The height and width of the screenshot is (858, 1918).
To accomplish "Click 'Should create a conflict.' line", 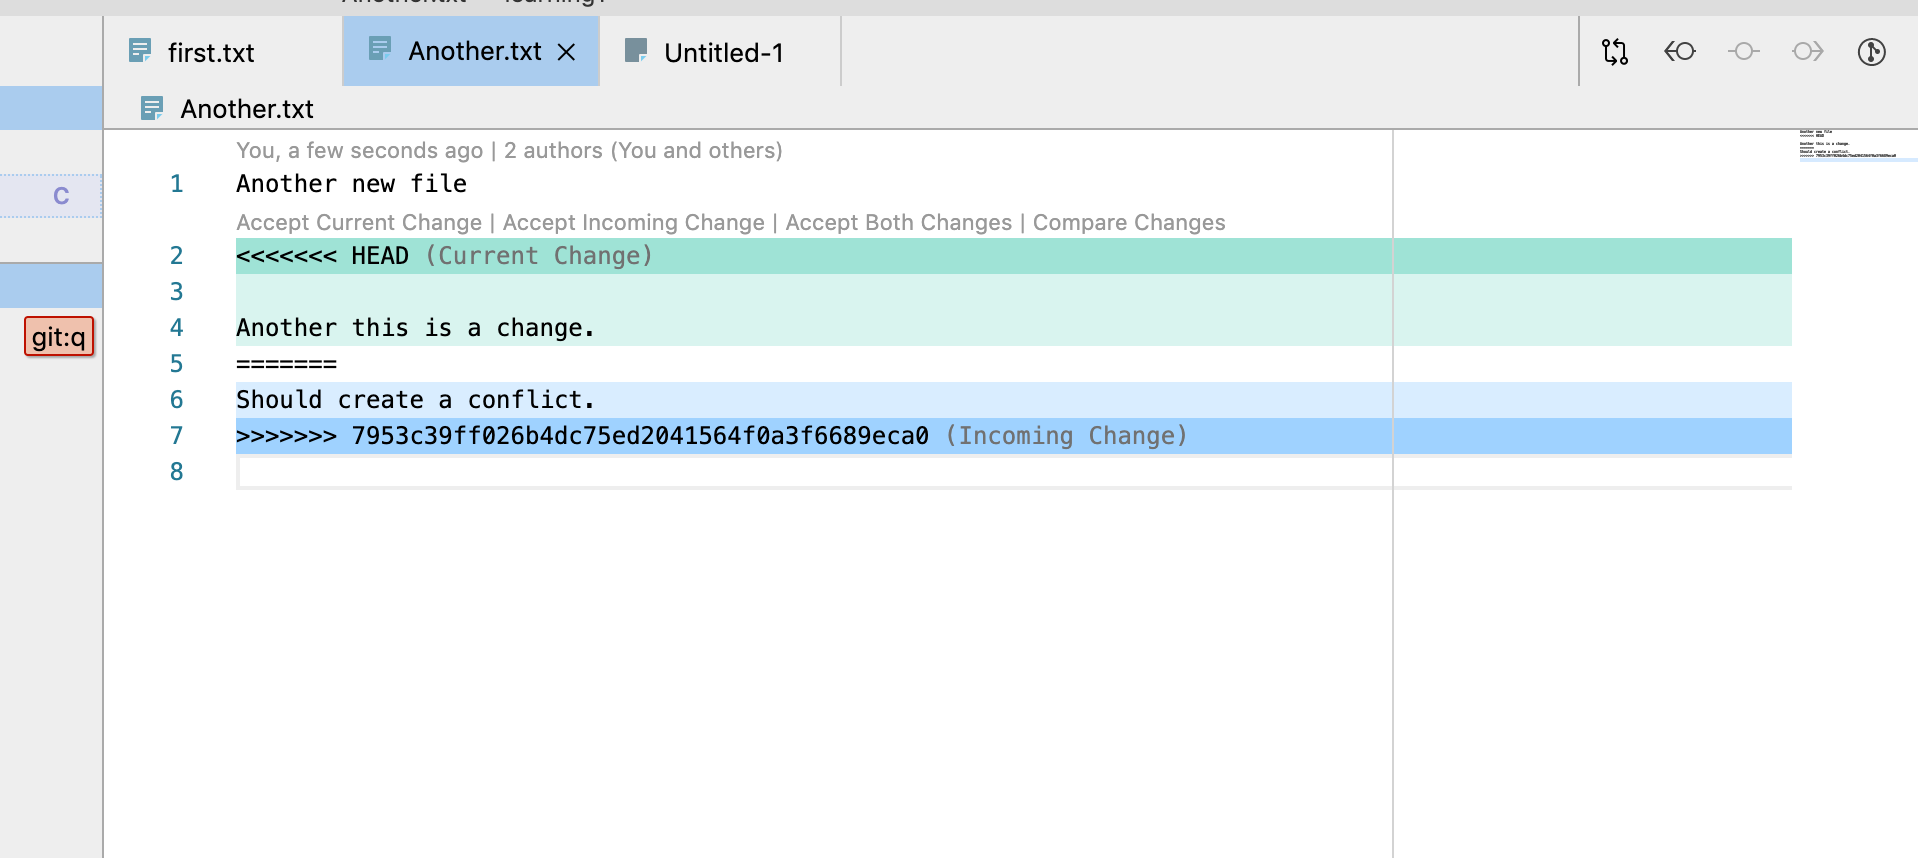I will [415, 400].
